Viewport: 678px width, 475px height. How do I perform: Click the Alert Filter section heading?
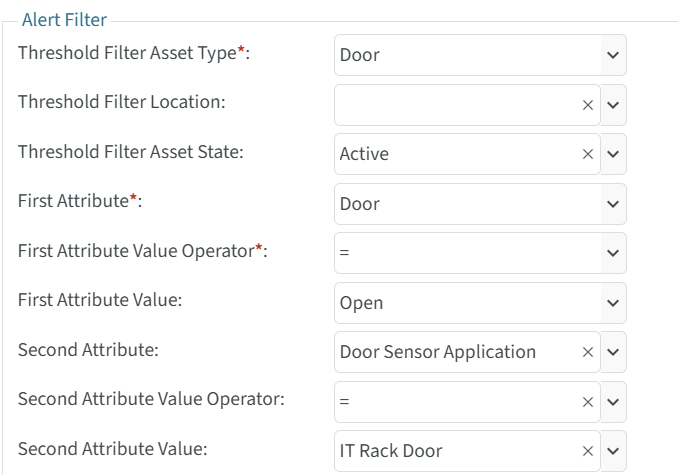tap(64, 20)
